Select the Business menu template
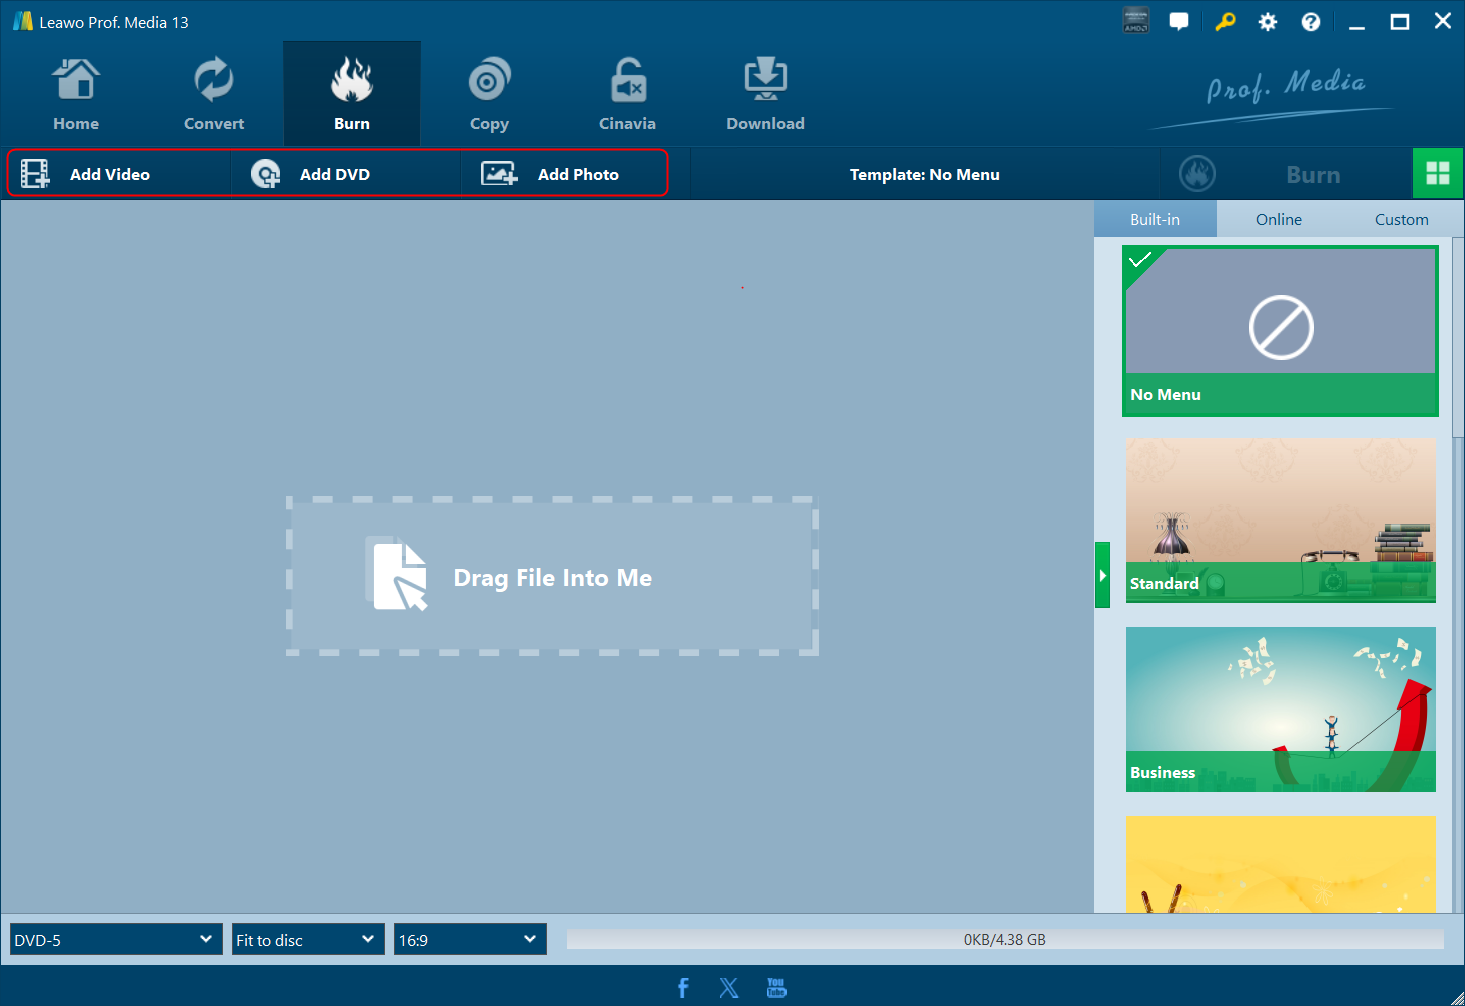Image resolution: width=1465 pixels, height=1006 pixels. pyautogui.click(x=1280, y=709)
